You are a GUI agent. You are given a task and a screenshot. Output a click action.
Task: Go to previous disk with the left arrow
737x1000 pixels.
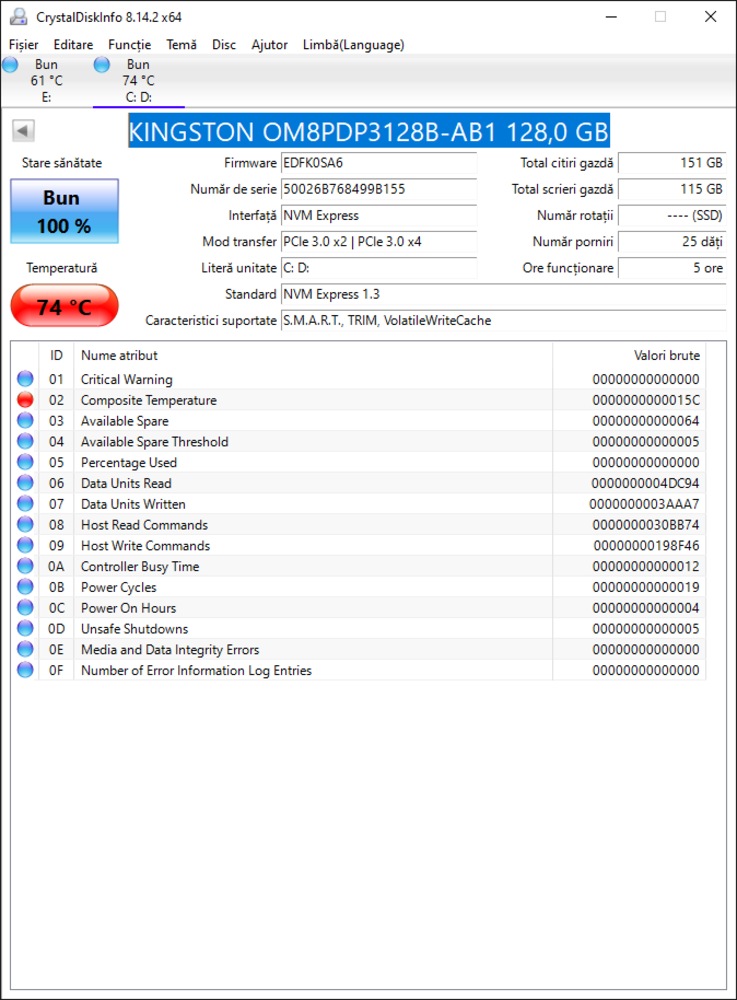click(x=23, y=131)
